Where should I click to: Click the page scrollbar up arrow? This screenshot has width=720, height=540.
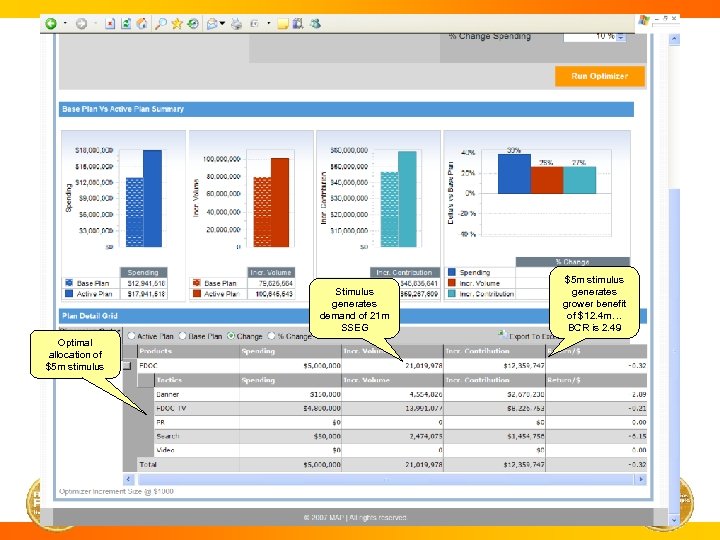pyautogui.click(x=674, y=39)
